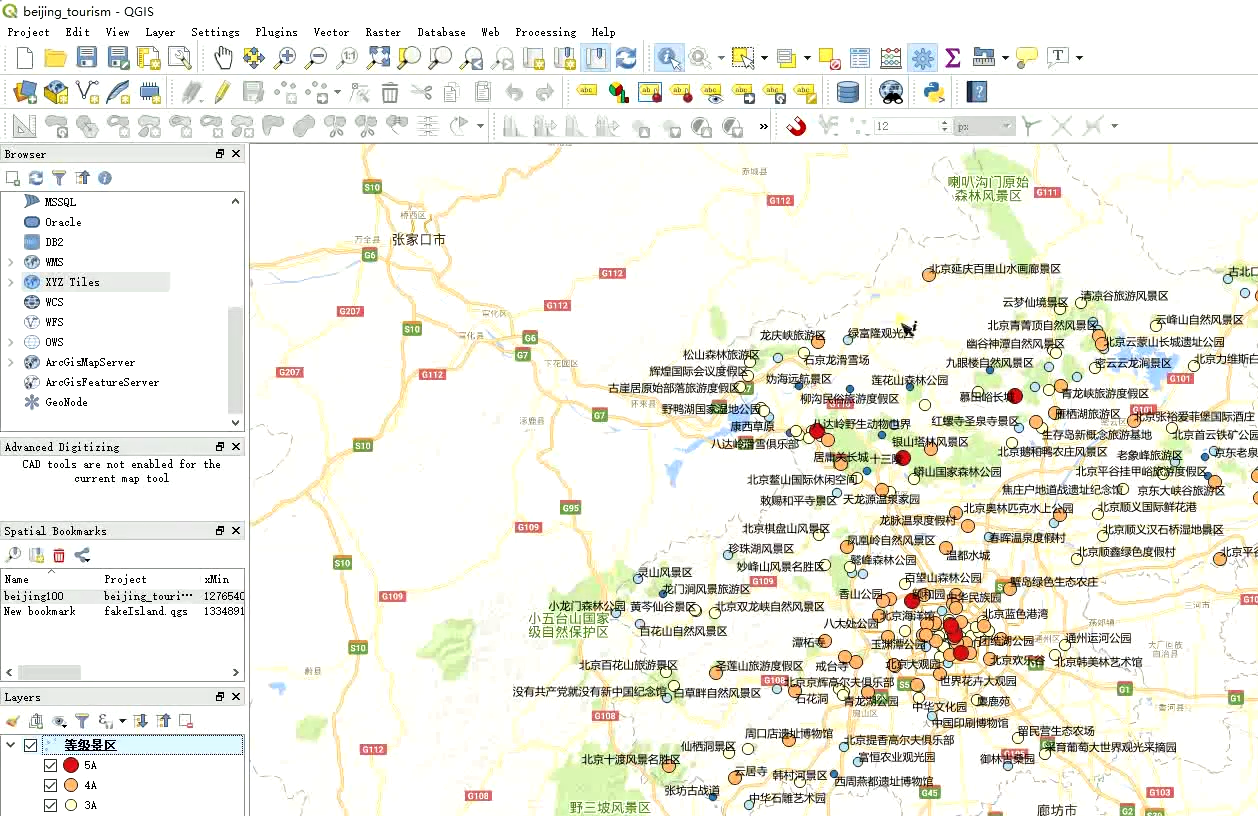Viewport: 1258px width, 816px height.
Task: Open the Vector menu
Action: tap(331, 32)
